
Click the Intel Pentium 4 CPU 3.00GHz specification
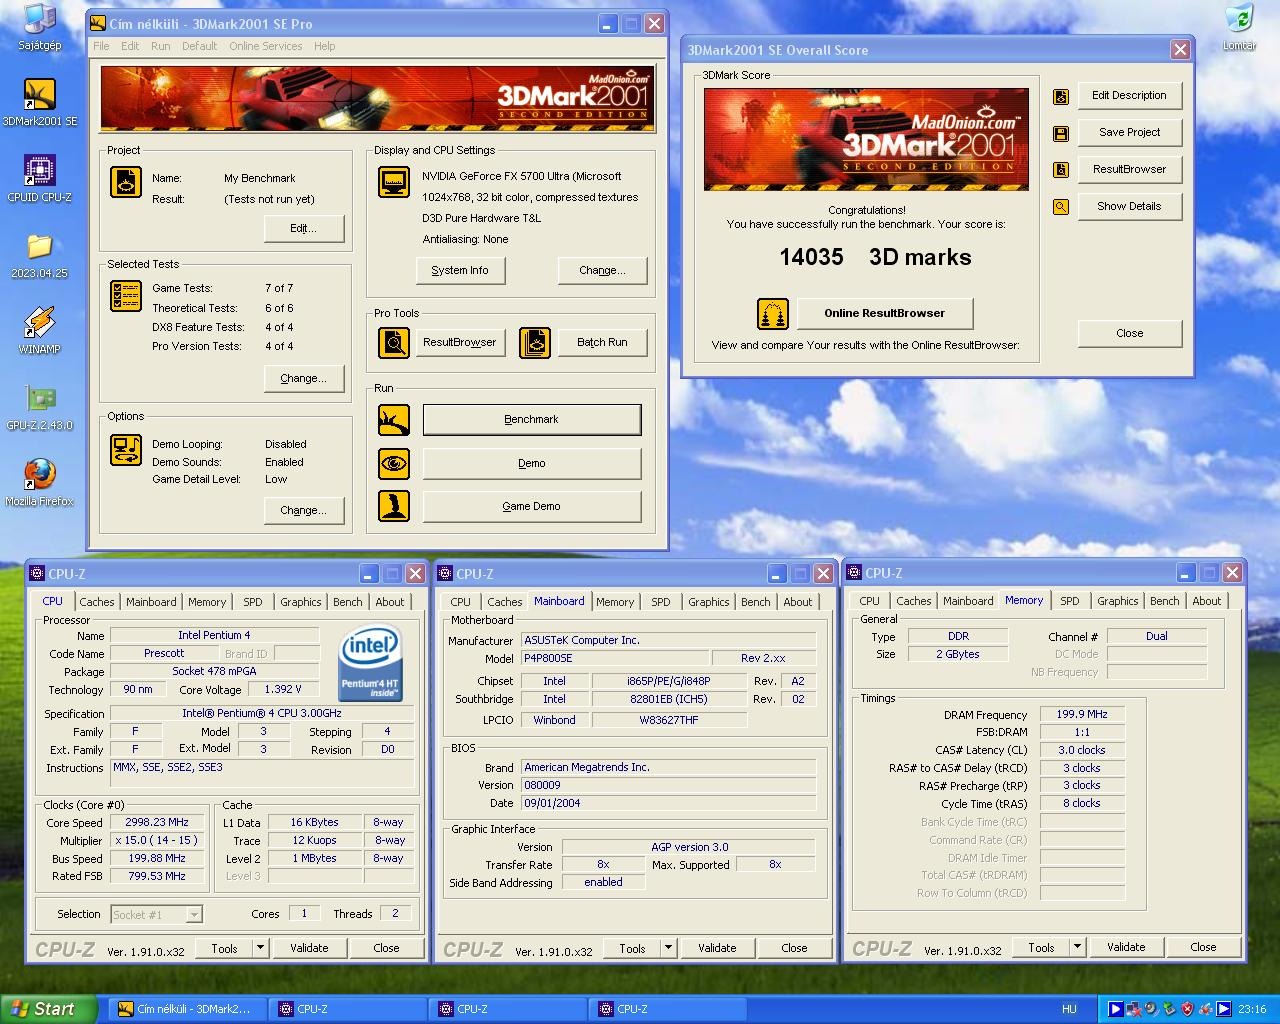click(x=261, y=713)
